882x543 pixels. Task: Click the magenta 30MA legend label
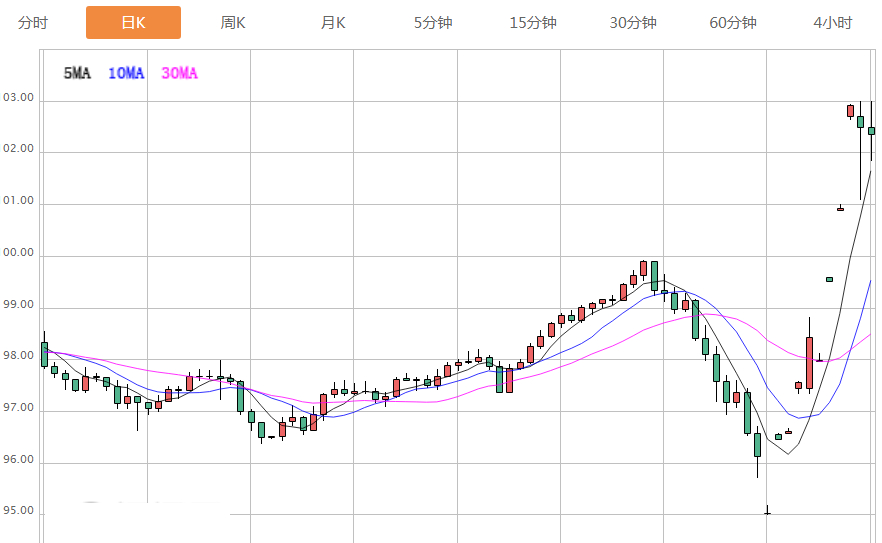[x=179, y=73]
